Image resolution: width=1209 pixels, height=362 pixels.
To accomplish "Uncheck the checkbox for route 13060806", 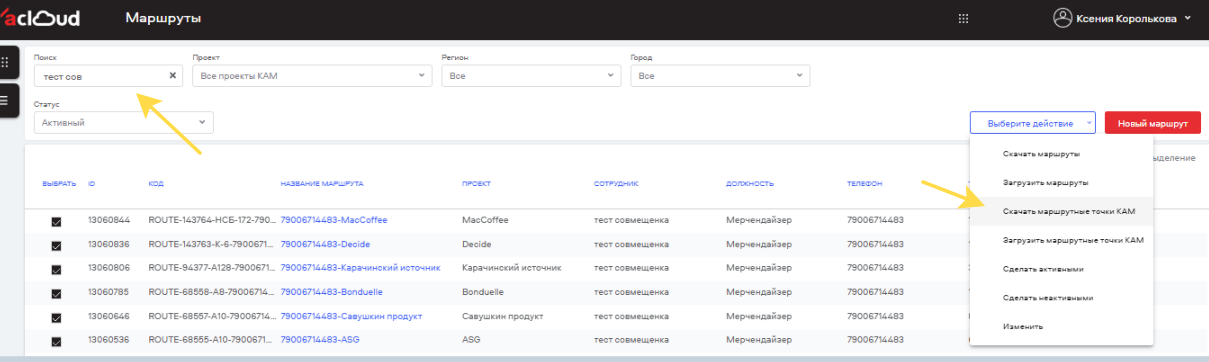I will 56,269.
